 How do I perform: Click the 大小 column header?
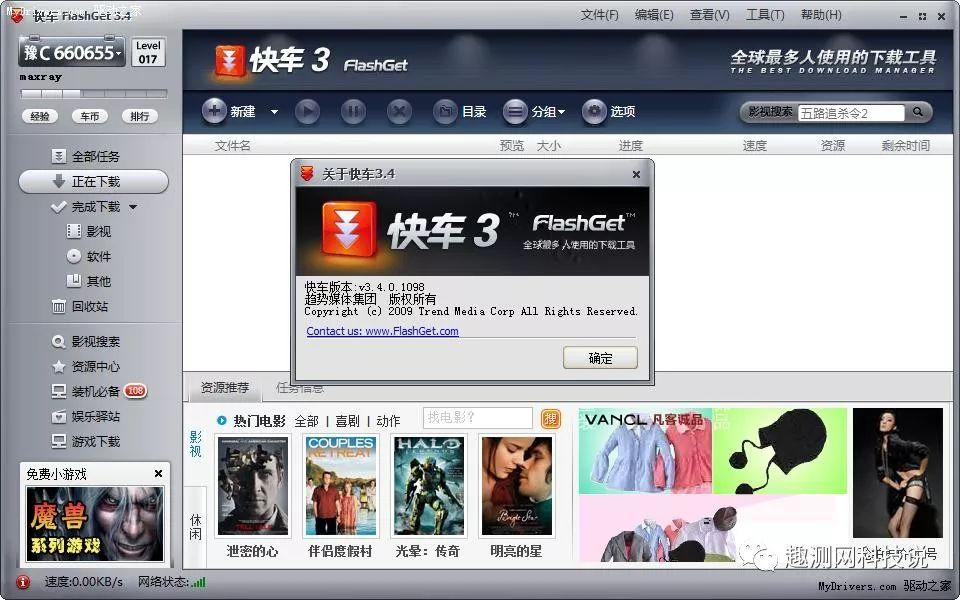[x=549, y=146]
